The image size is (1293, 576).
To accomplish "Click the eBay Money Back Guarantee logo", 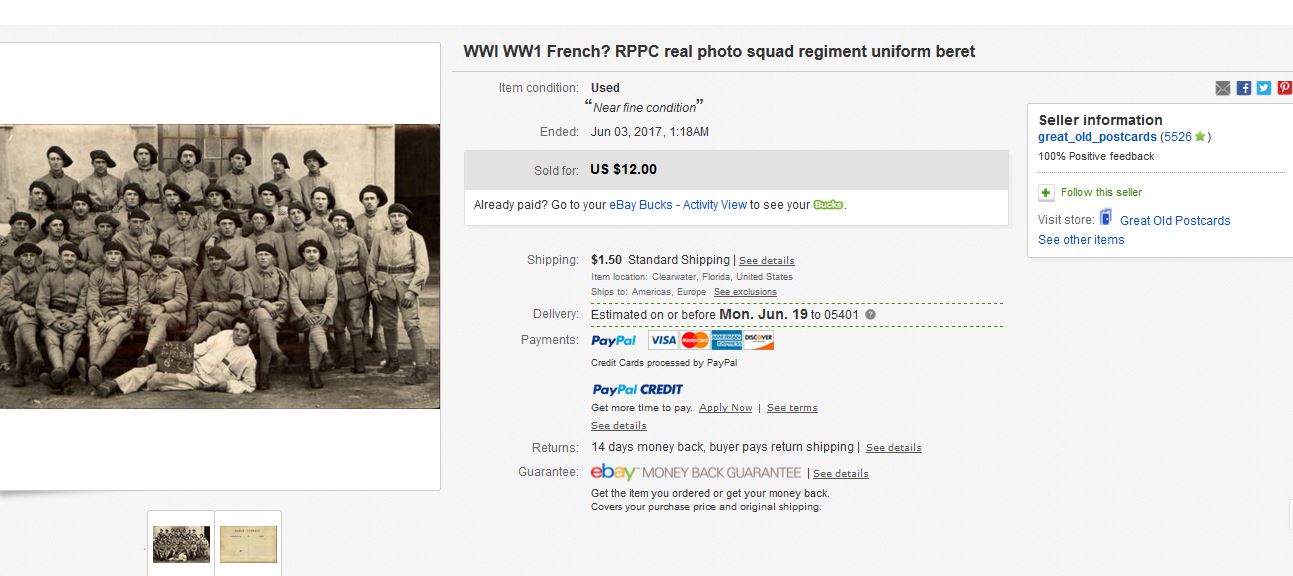I will [x=696, y=473].
